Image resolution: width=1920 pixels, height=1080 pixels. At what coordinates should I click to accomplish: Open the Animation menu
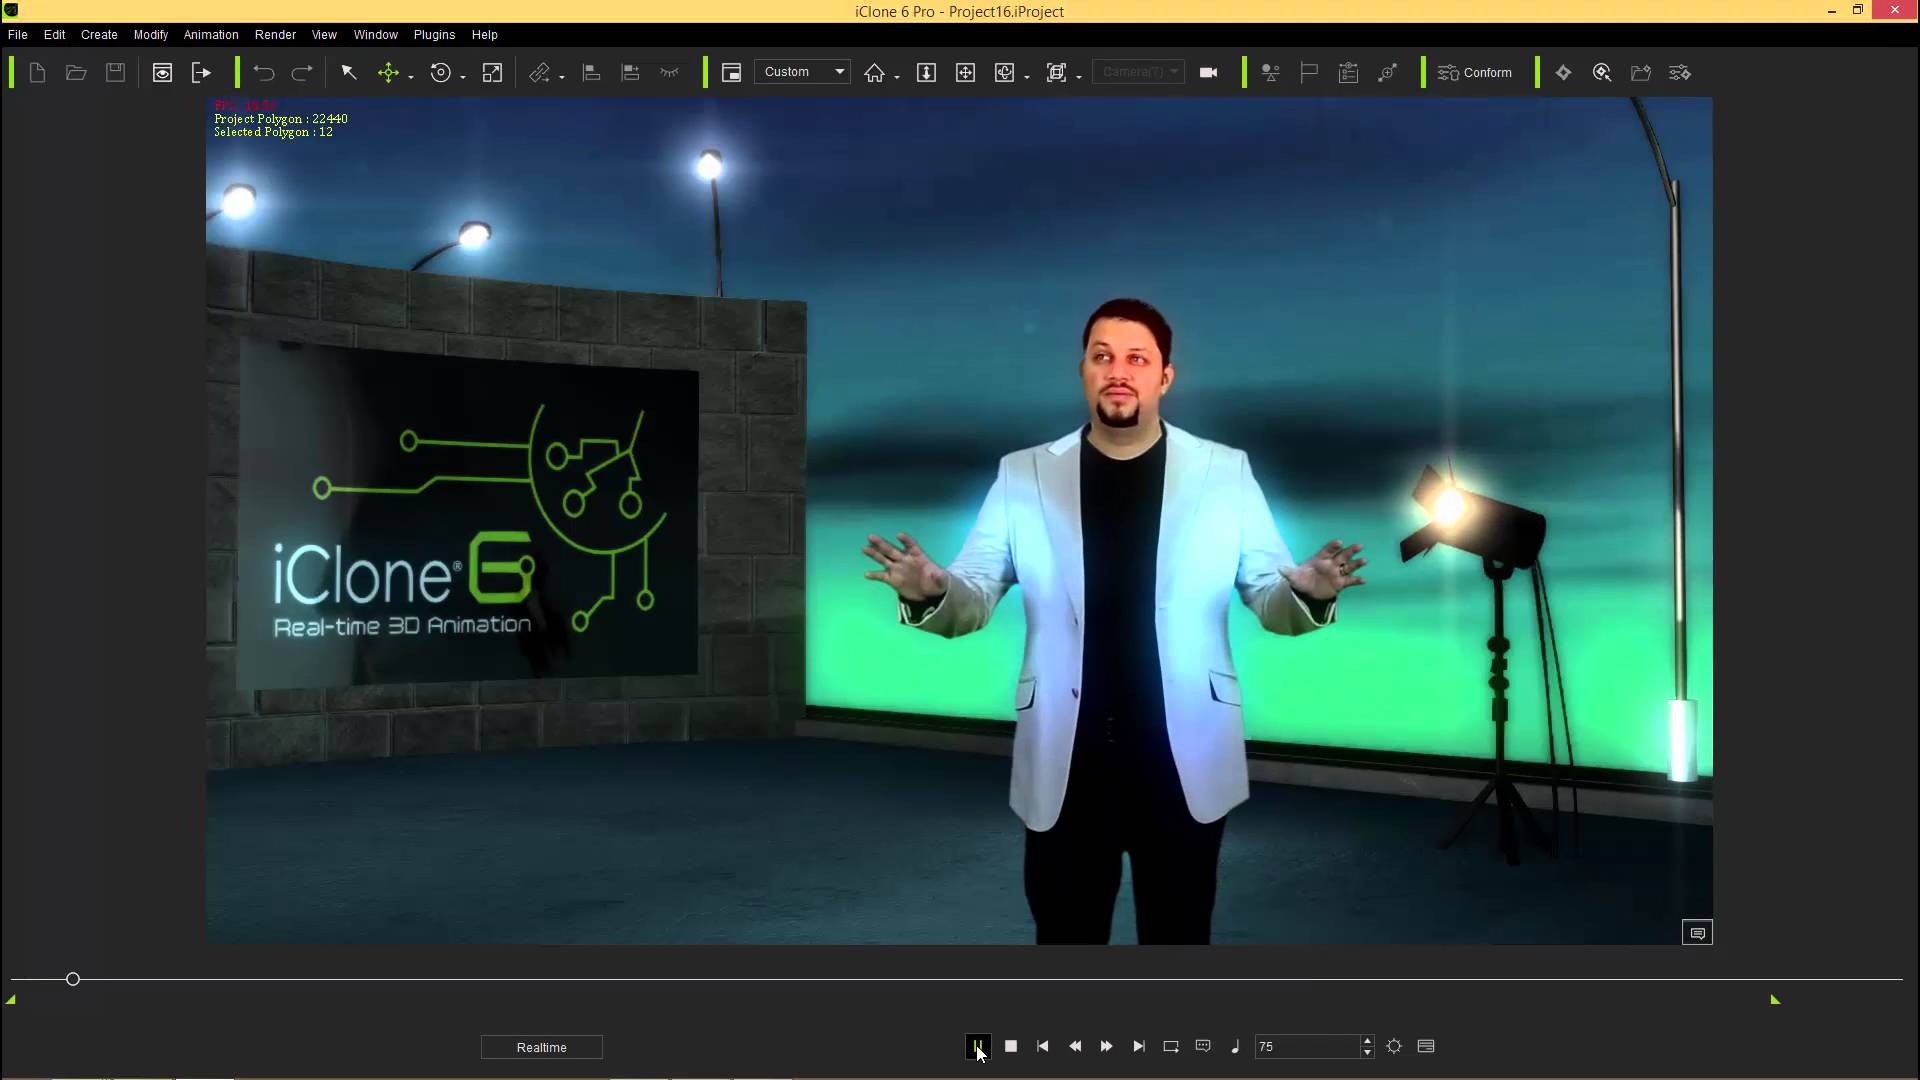(x=211, y=35)
